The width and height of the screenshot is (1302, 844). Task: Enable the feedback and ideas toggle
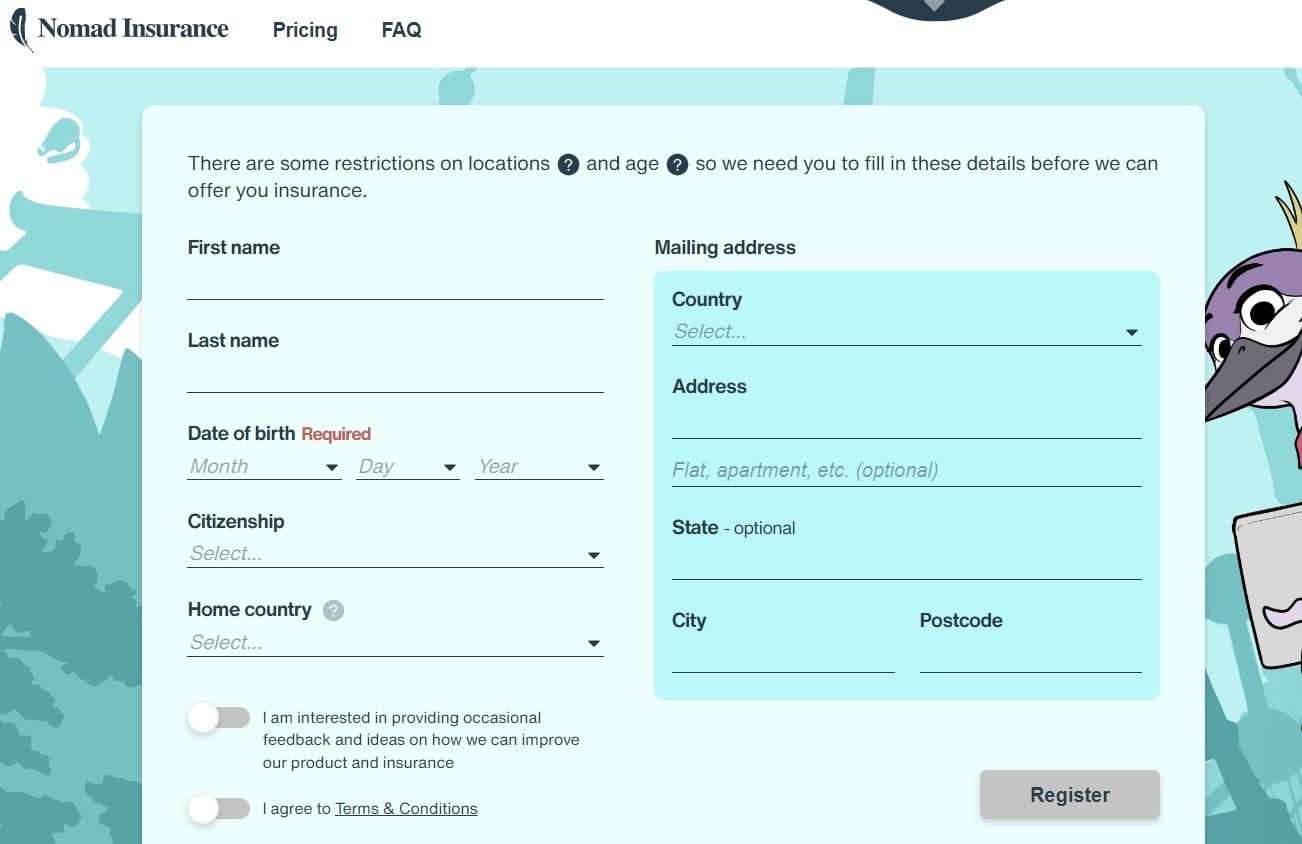(219, 718)
